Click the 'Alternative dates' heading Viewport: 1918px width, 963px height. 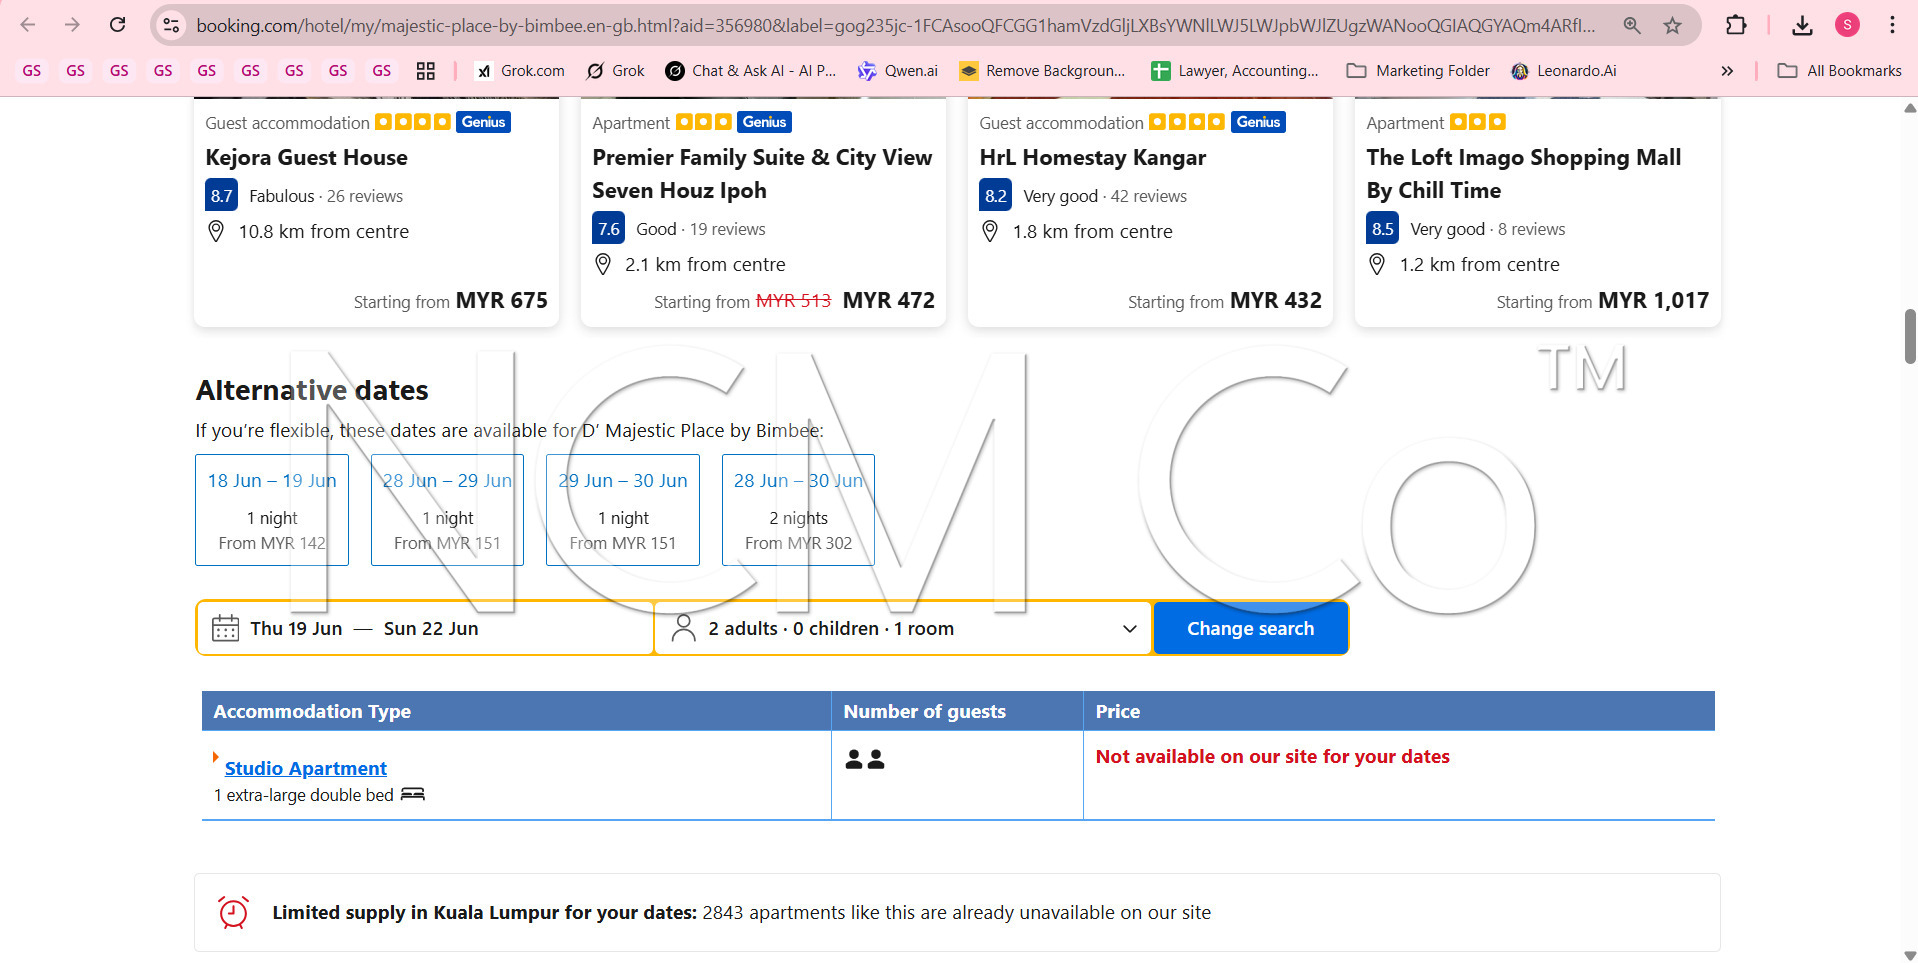coord(312,390)
